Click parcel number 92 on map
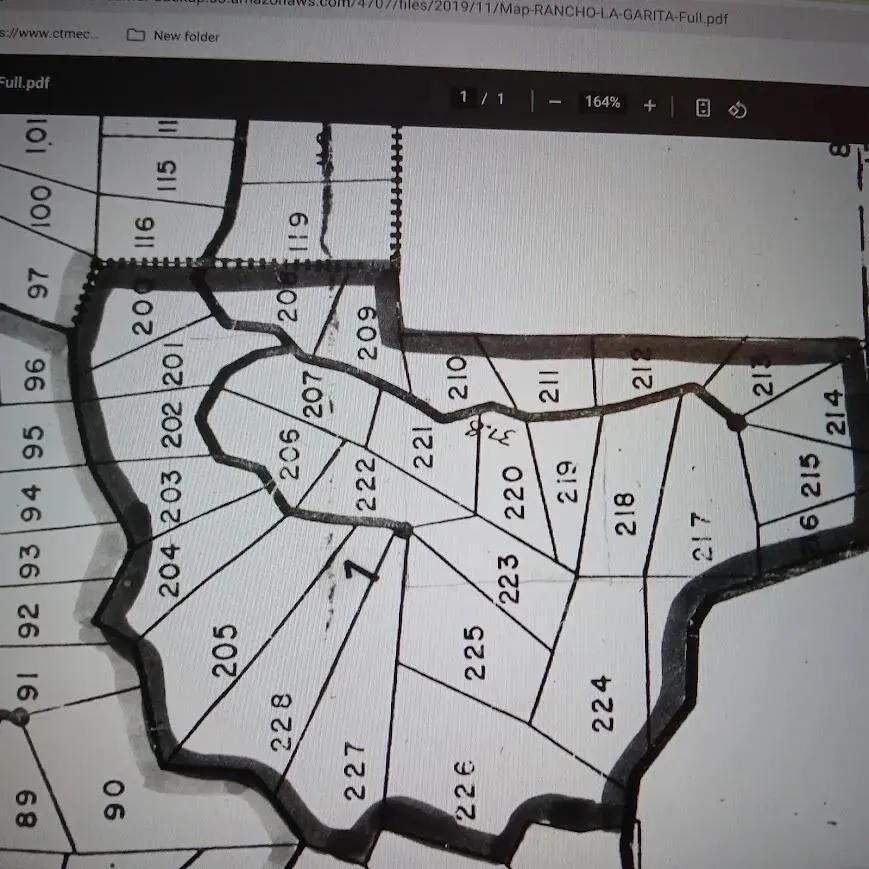Viewport: 869px width, 869px height. 29,620
